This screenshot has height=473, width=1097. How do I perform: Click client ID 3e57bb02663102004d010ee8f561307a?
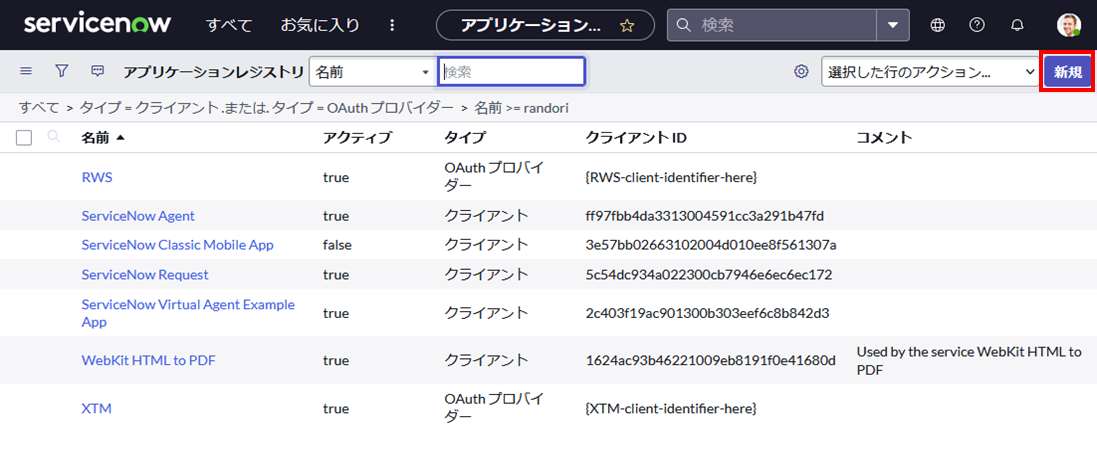pos(712,245)
